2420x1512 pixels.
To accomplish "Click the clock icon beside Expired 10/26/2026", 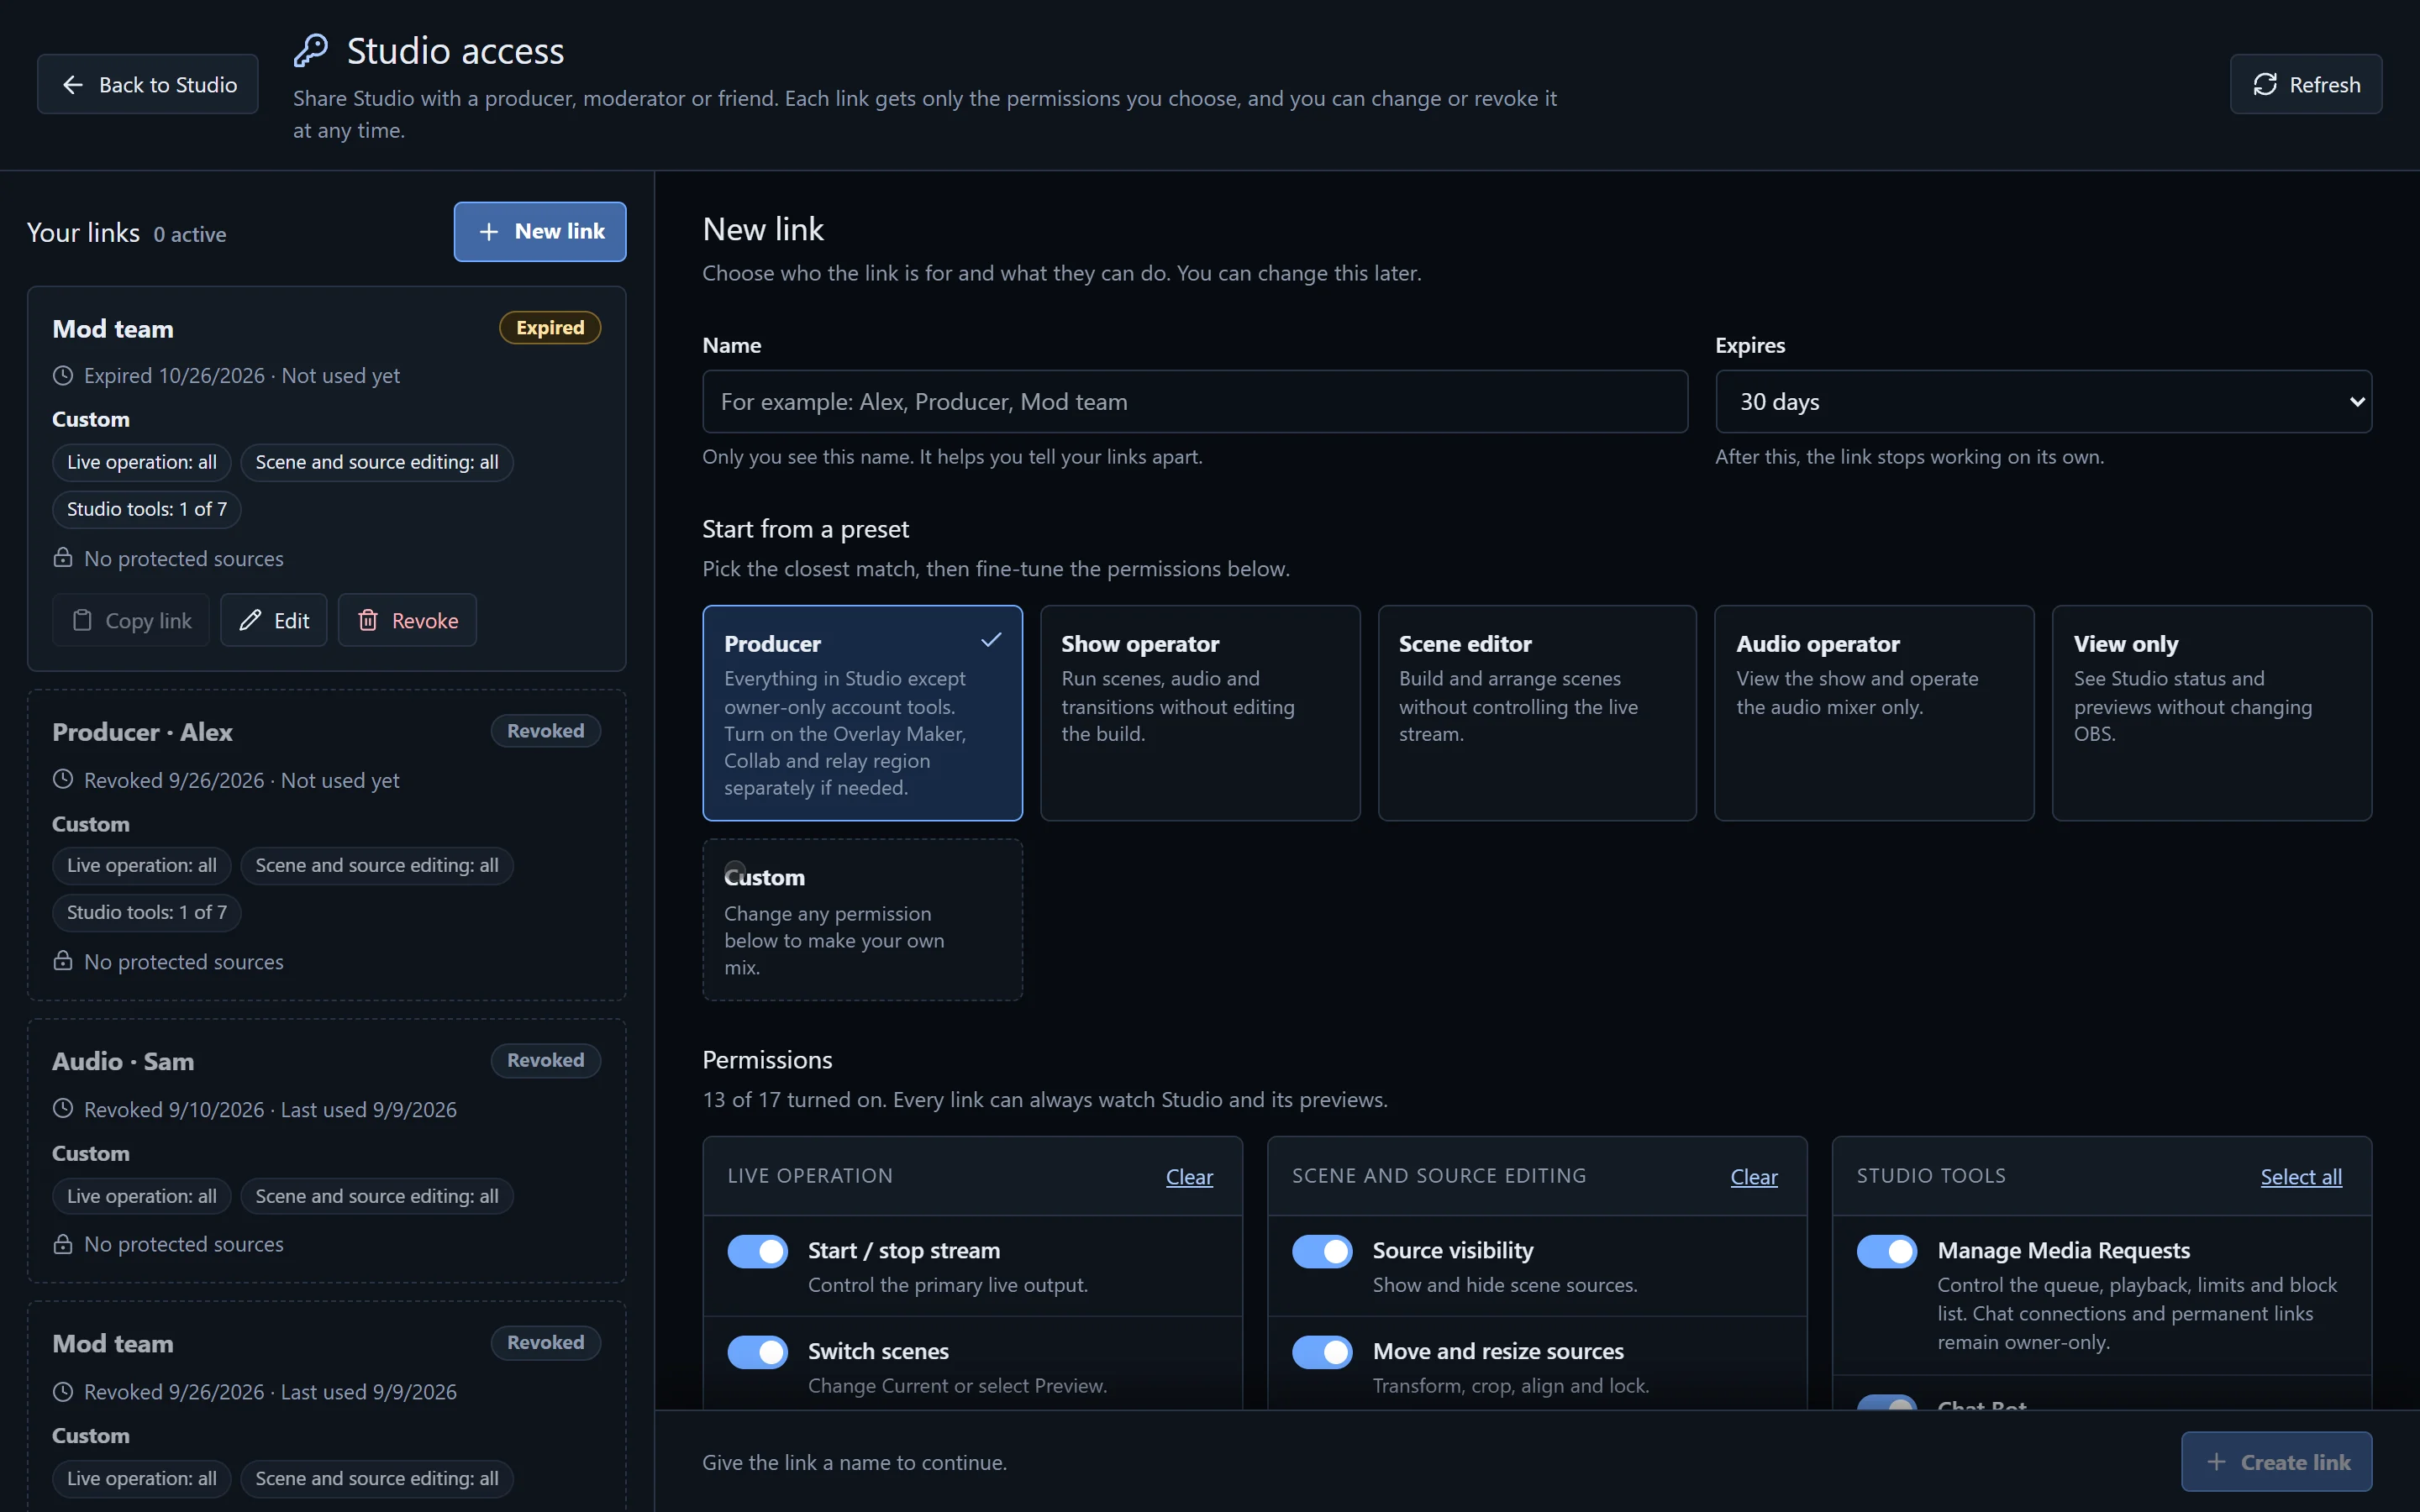I will (63, 376).
